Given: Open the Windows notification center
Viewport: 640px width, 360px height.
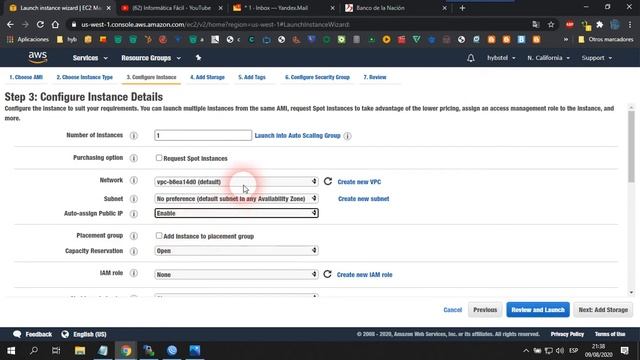Looking at the screenshot, I should click(625, 351).
